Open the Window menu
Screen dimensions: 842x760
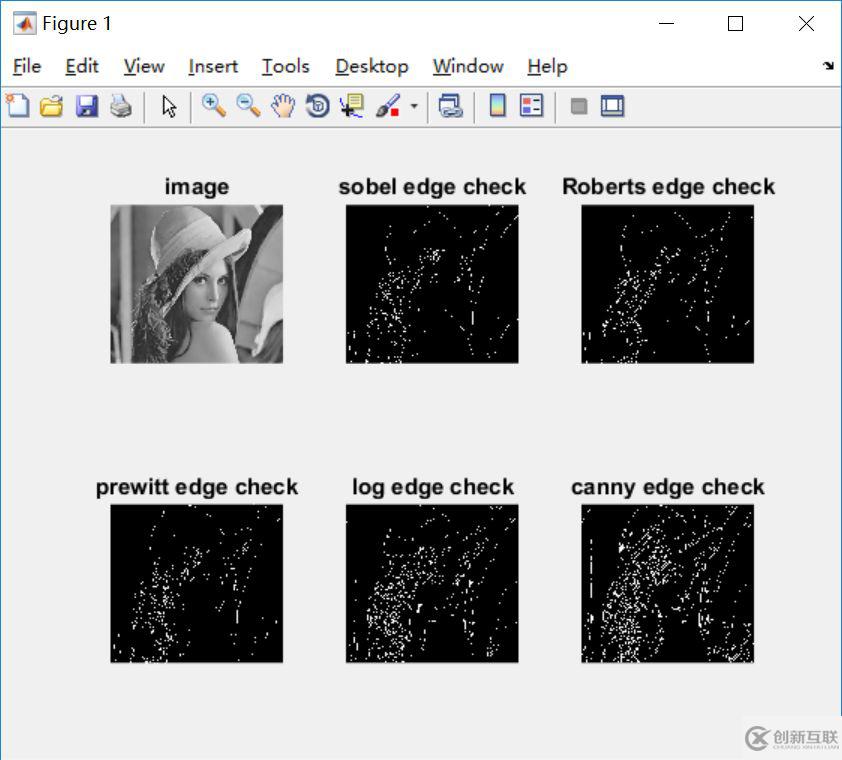[x=468, y=66]
